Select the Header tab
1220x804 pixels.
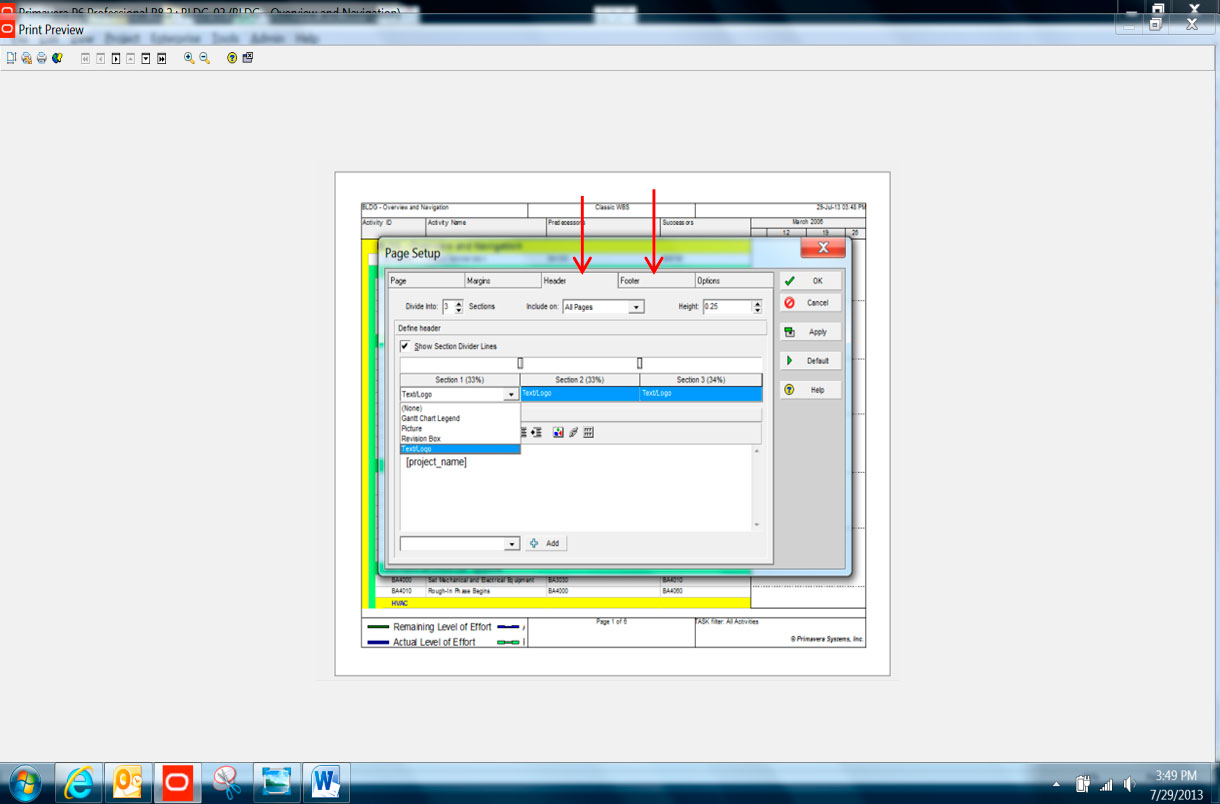(580, 281)
